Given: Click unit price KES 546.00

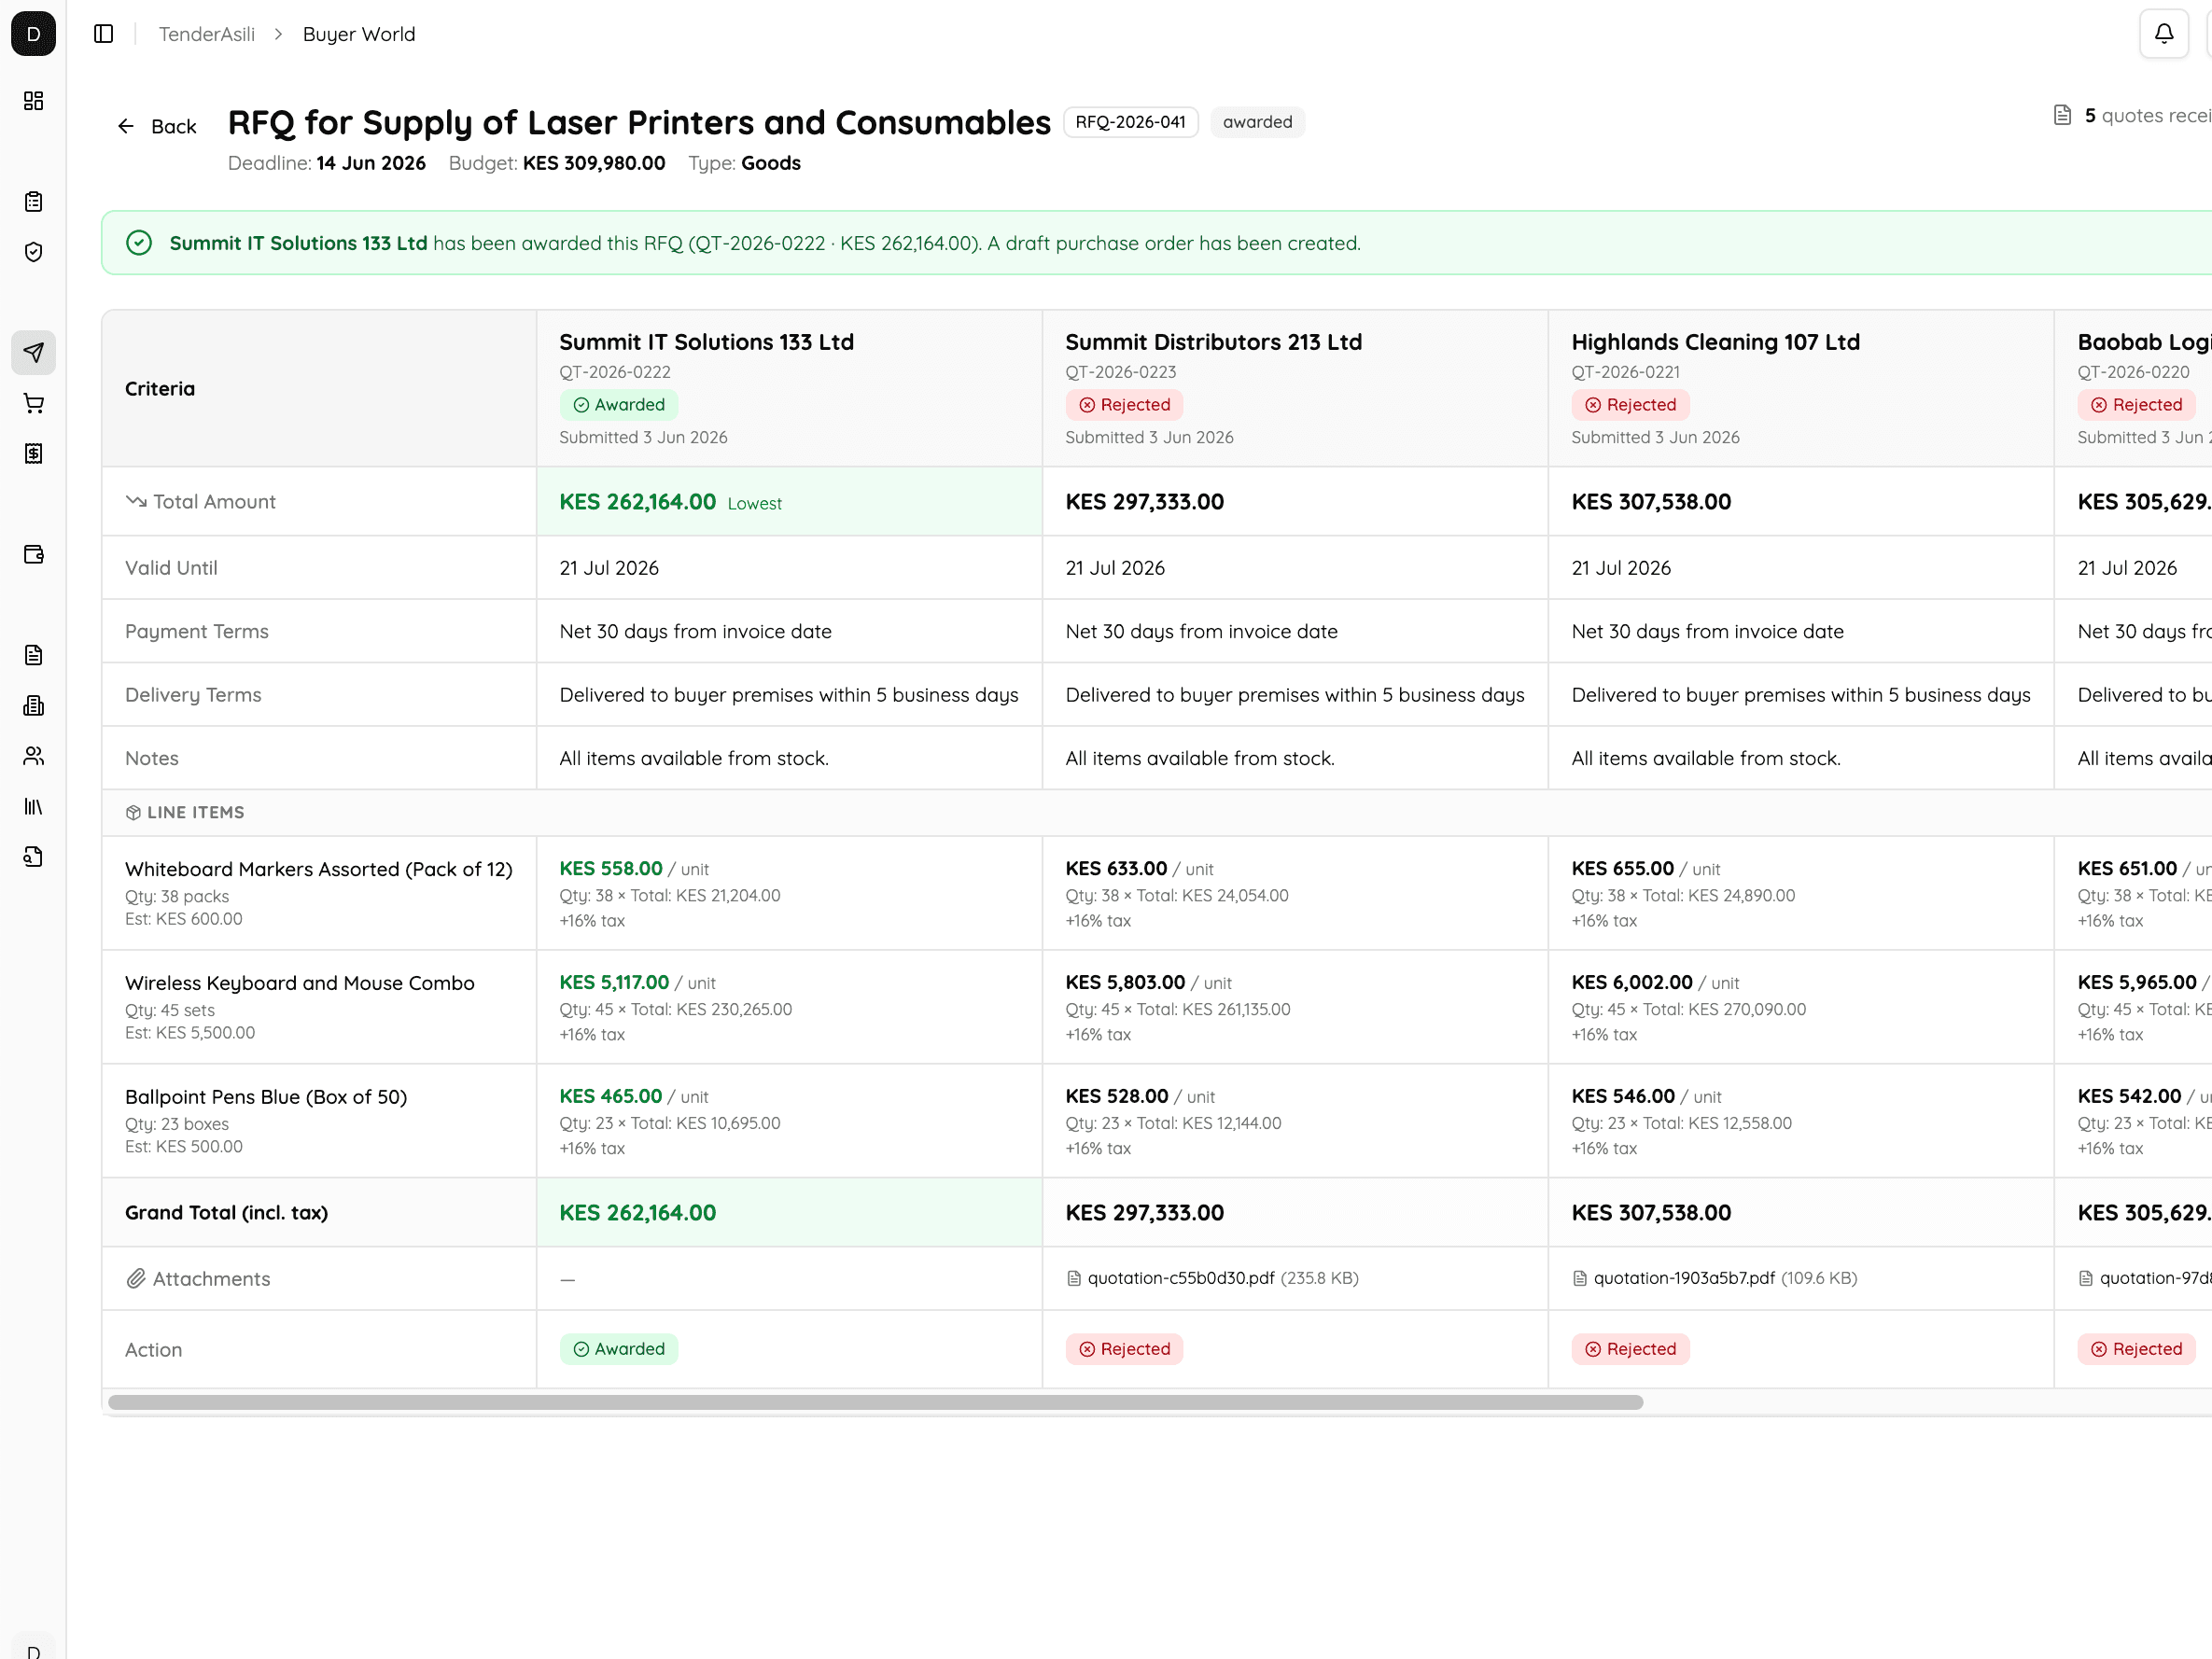Looking at the screenshot, I should [x=1623, y=1097].
